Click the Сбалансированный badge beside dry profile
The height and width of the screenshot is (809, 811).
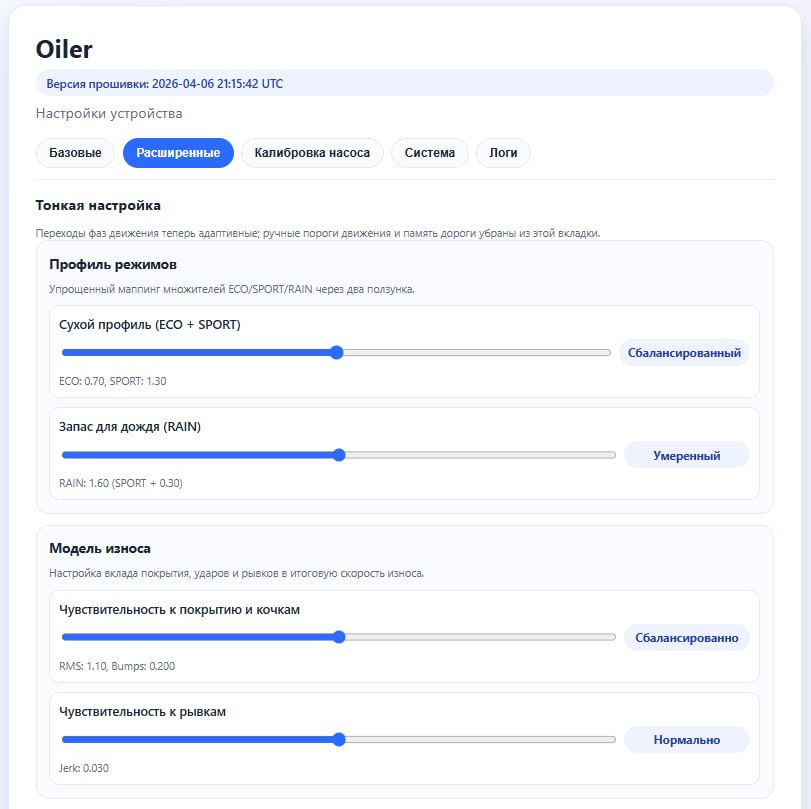[684, 352]
